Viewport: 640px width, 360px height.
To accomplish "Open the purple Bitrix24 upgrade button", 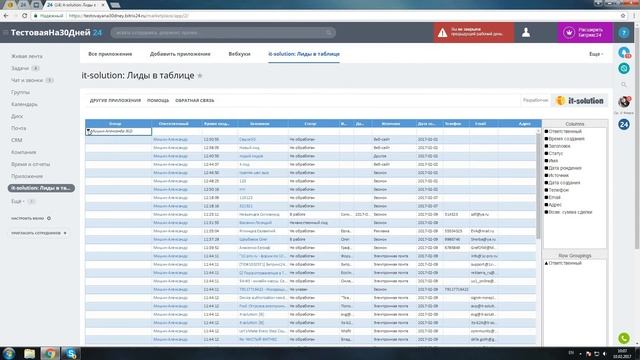I will (x=585, y=32).
